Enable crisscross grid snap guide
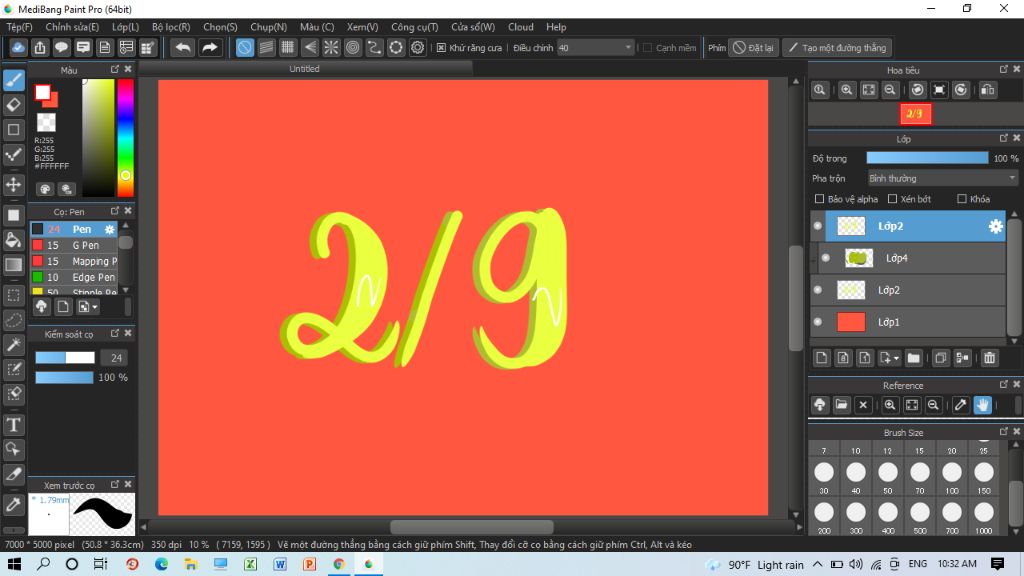 click(288, 48)
